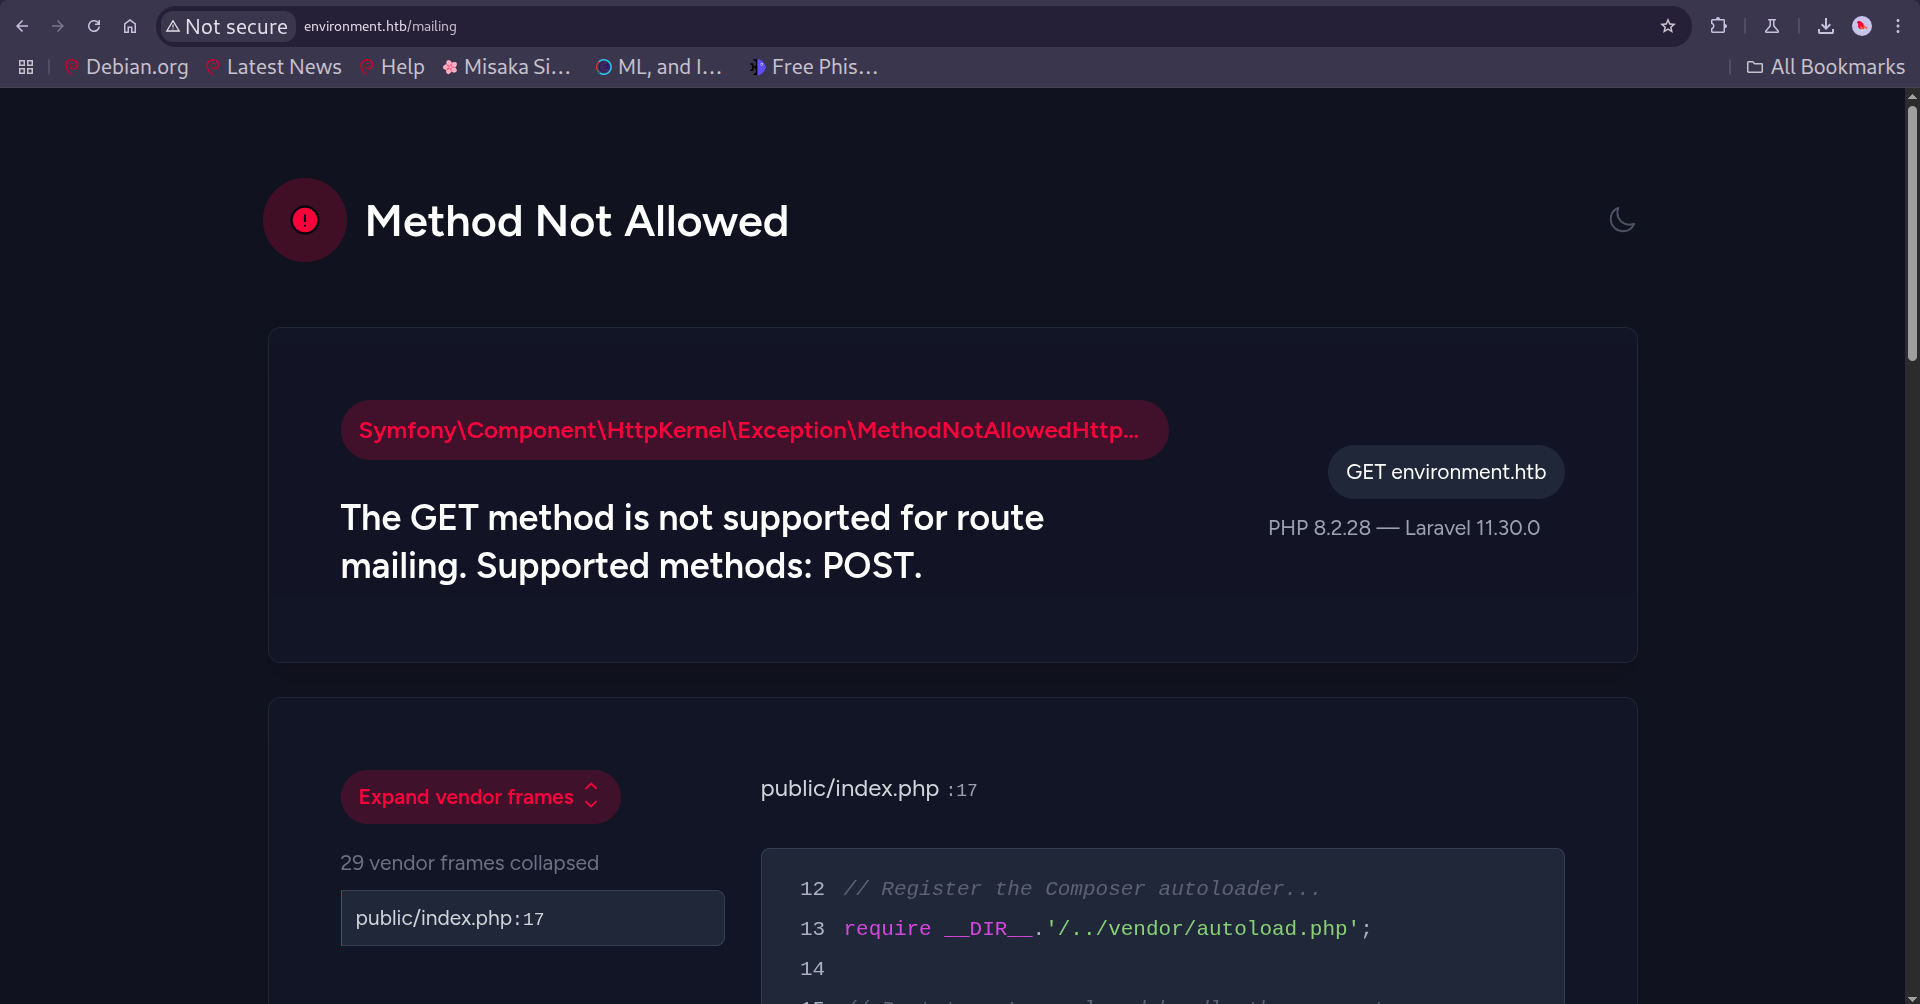Click the PHP 8.2.28 — Laravel 11.30.0 text
Viewport: 1920px width, 1004px height.
pyautogui.click(x=1404, y=528)
